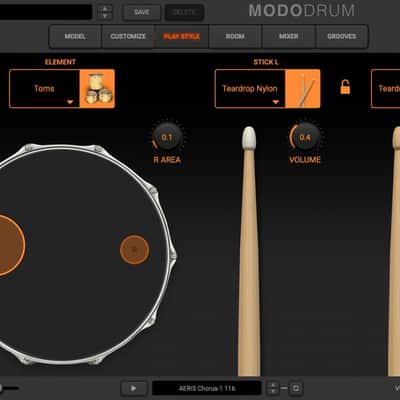The width and height of the screenshot is (400, 400).
Task: Click the preset up/down stepper arrows
Action: 105,12
